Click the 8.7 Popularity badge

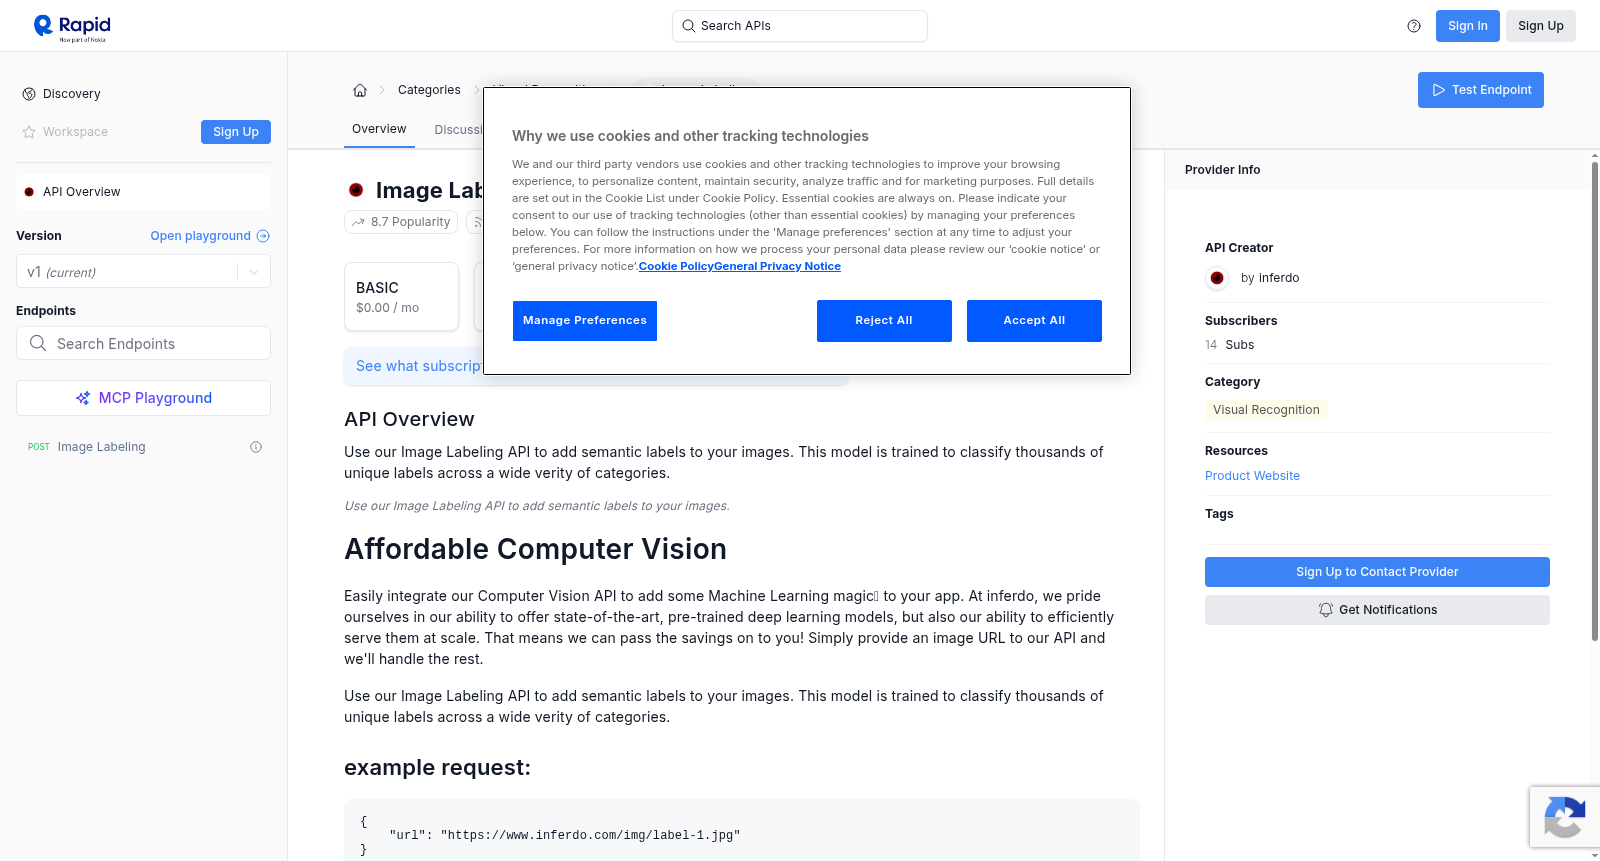[401, 222]
